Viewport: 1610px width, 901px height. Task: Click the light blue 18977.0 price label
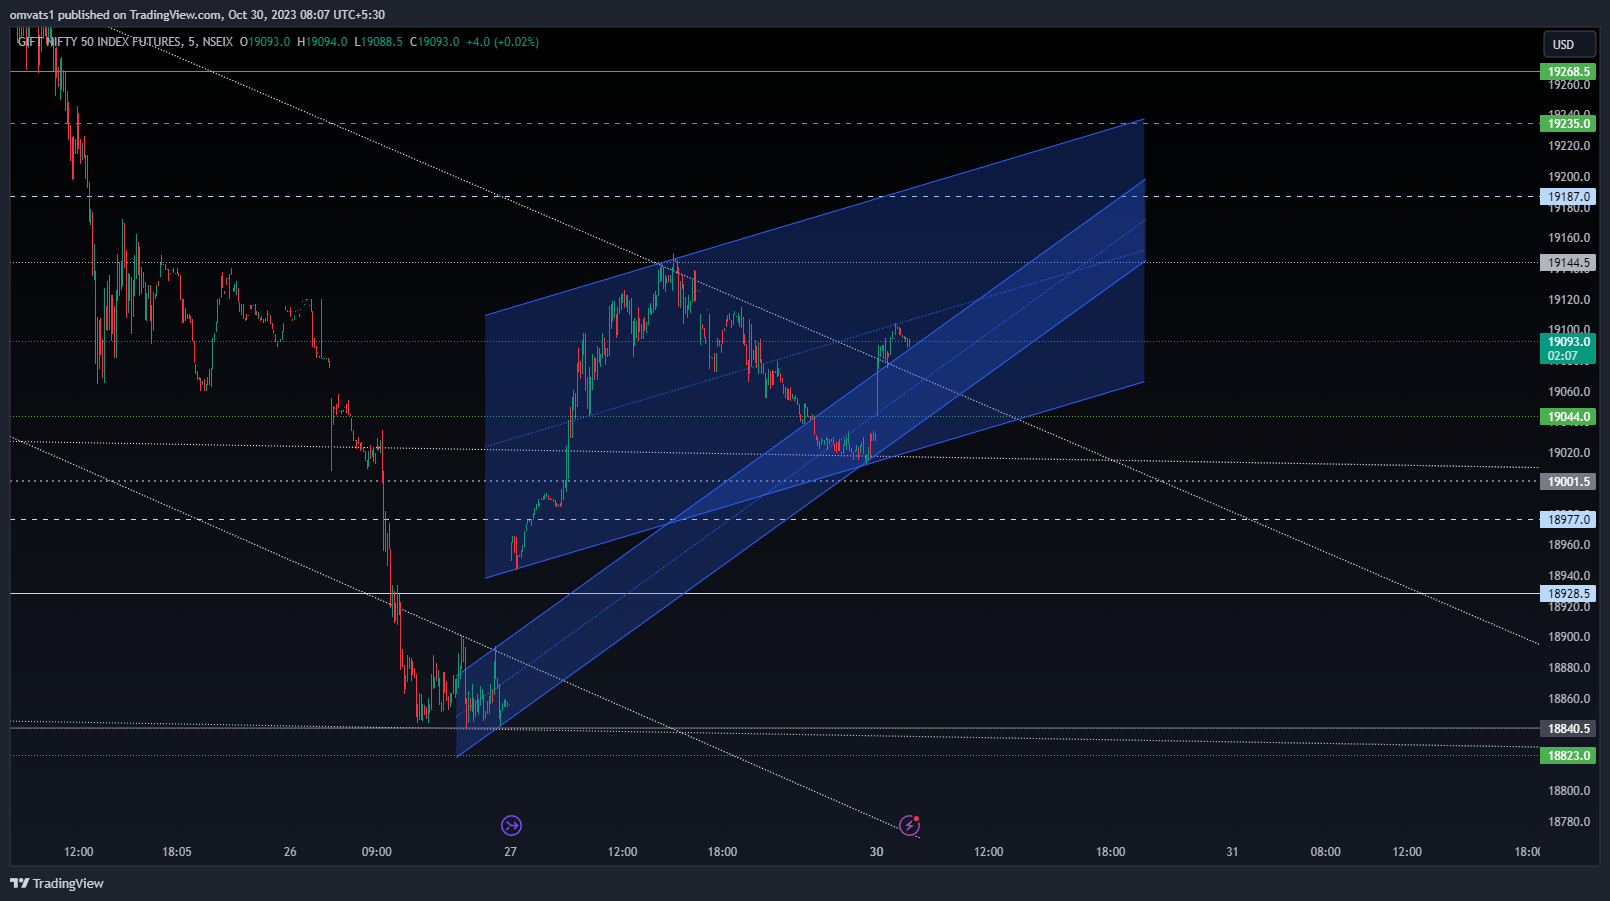pyautogui.click(x=1568, y=520)
